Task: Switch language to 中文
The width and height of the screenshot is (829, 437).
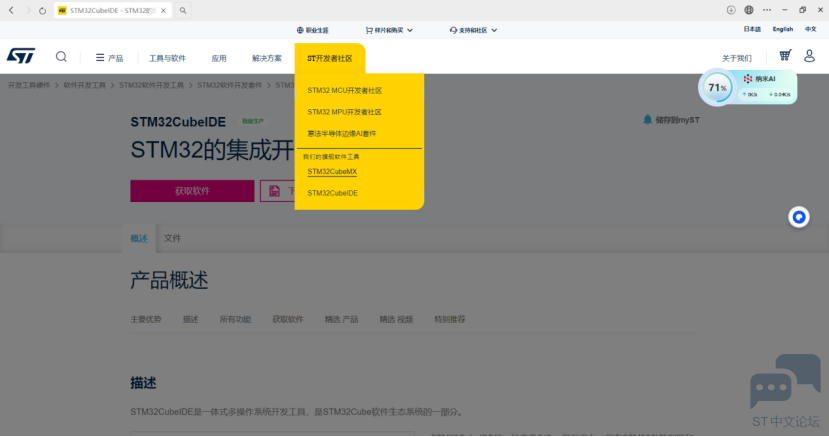Action: click(x=810, y=29)
